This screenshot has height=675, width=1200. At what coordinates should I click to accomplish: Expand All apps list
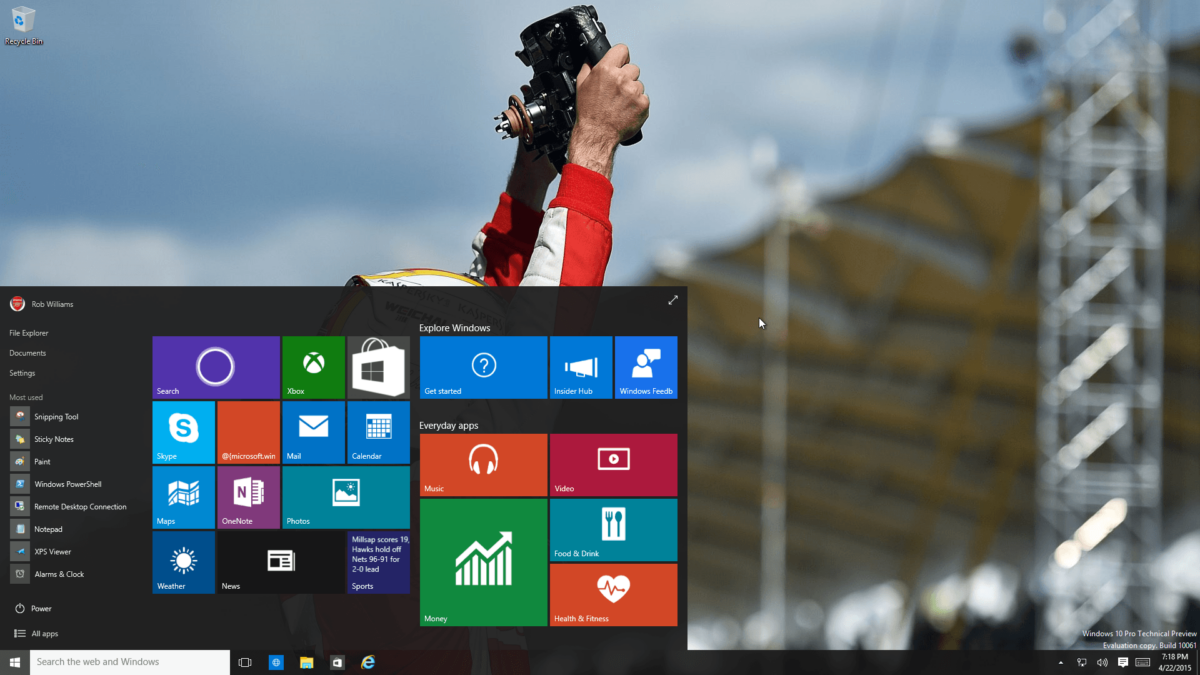(x=41, y=633)
